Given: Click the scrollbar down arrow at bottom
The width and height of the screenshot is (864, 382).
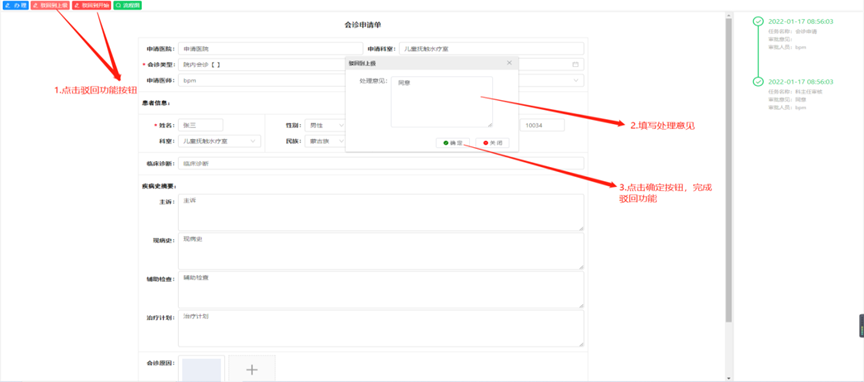Looking at the screenshot, I should click(x=729, y=378).
